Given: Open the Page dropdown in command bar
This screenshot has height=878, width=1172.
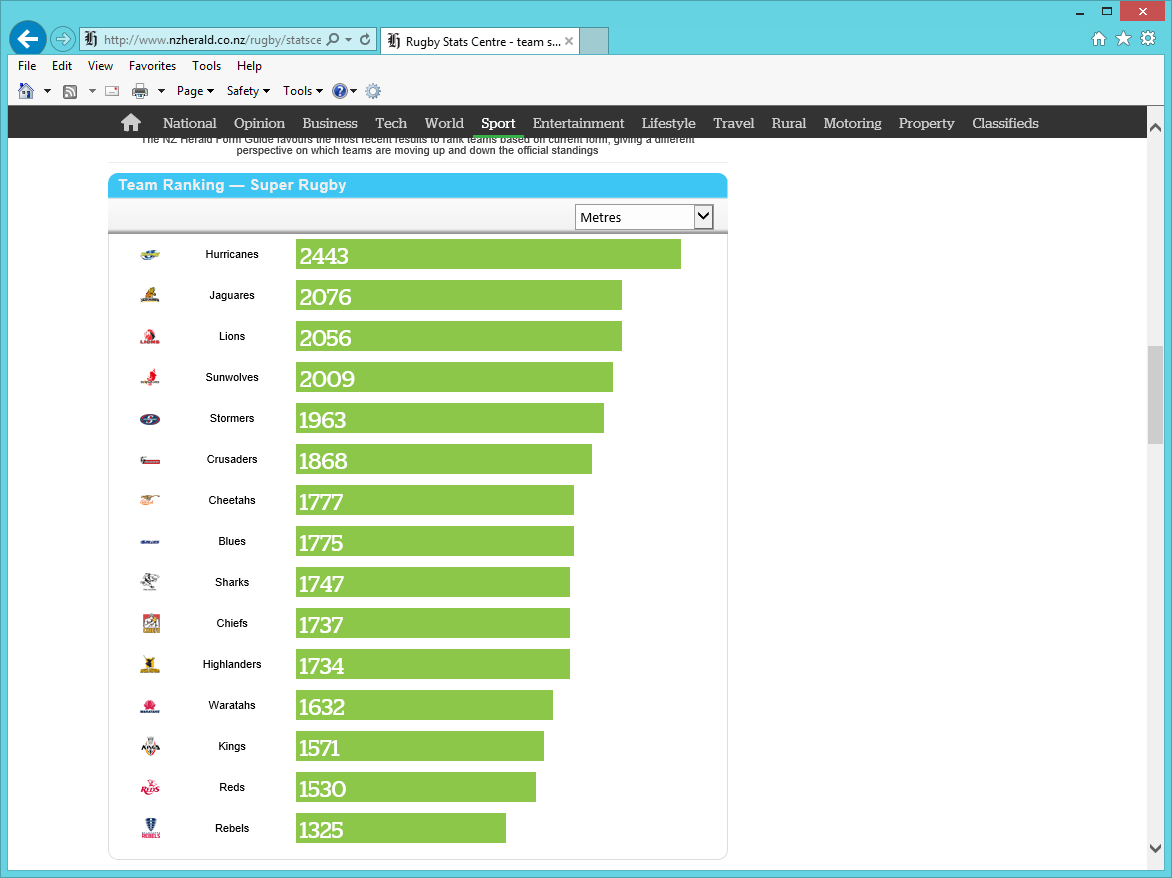Looking at the screenshot, I should [195, 91].
